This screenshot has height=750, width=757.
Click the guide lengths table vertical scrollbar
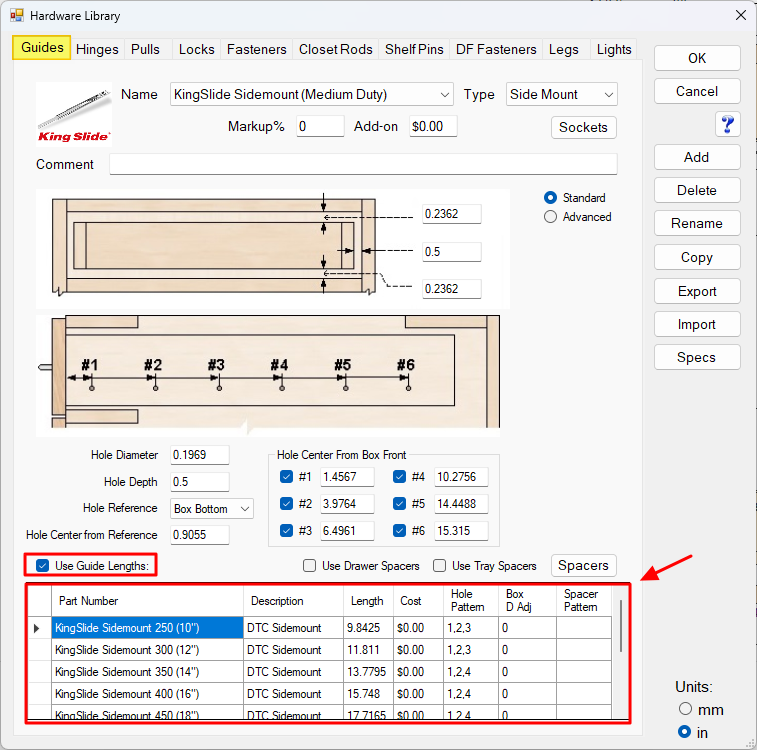(620, 626)
